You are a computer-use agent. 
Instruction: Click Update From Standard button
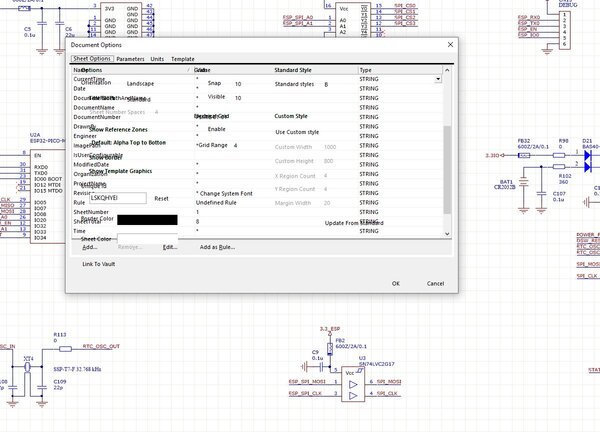point(354,223)
